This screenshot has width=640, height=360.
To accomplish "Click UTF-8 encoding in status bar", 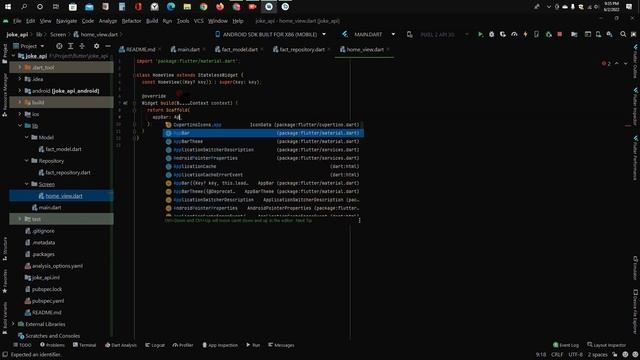I will (x=576, y=355).
